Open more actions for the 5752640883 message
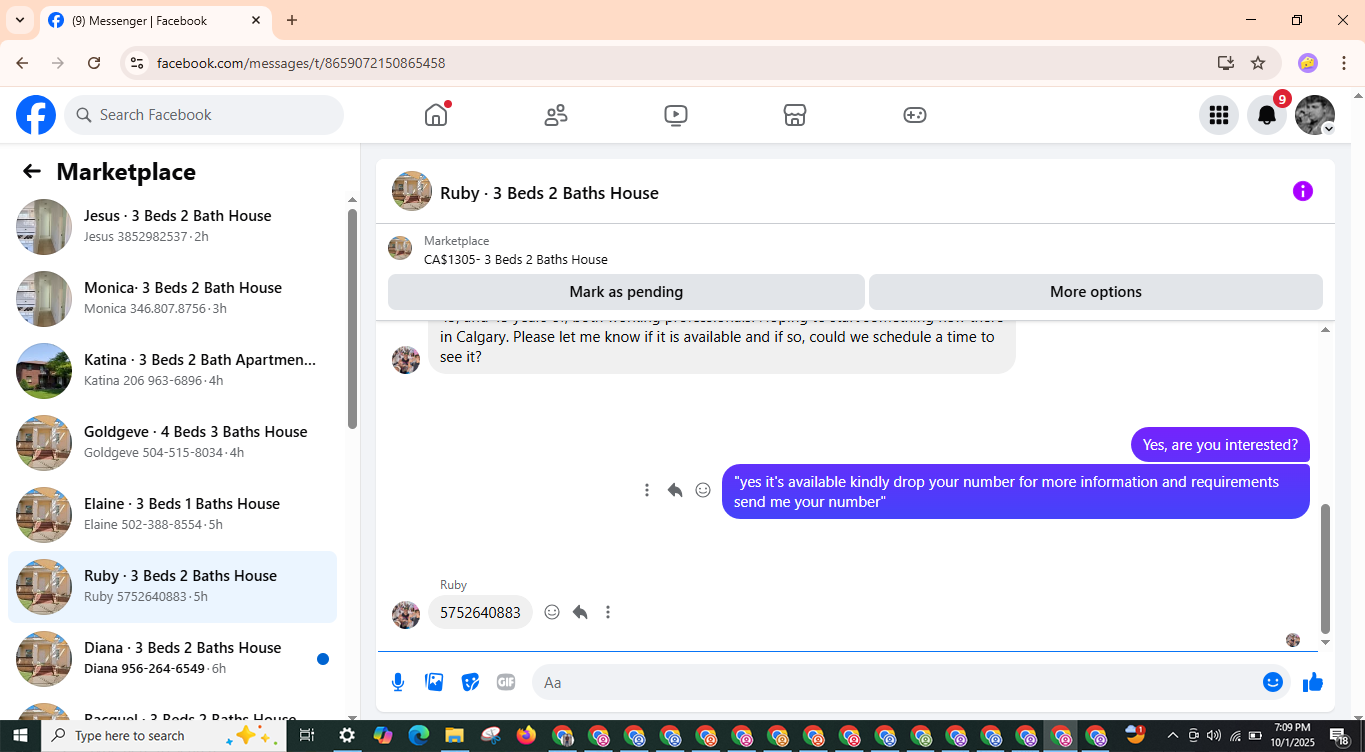Image resolution: width=1365 pixels, height=752 pixels. (x=608, y=612)
